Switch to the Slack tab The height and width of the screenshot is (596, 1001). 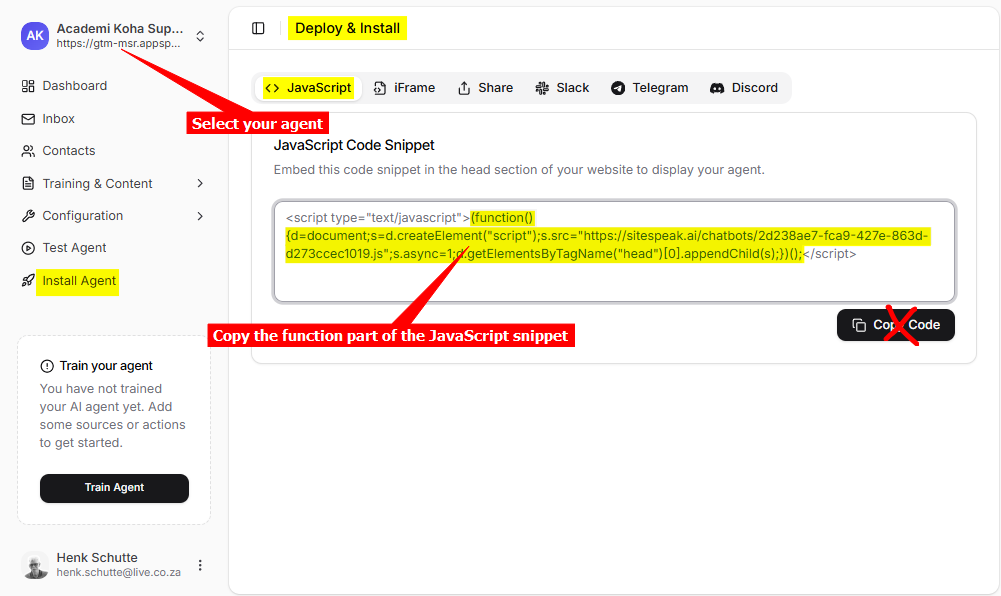point(562,88)
